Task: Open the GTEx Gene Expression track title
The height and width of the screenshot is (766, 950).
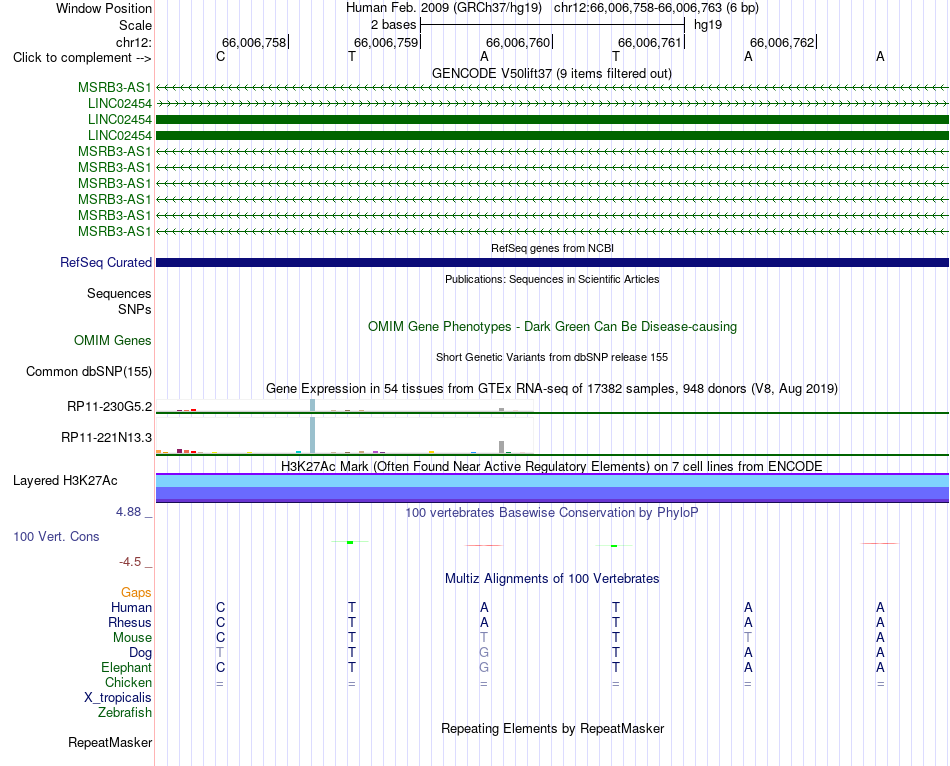Action: (x=552, y=388)
